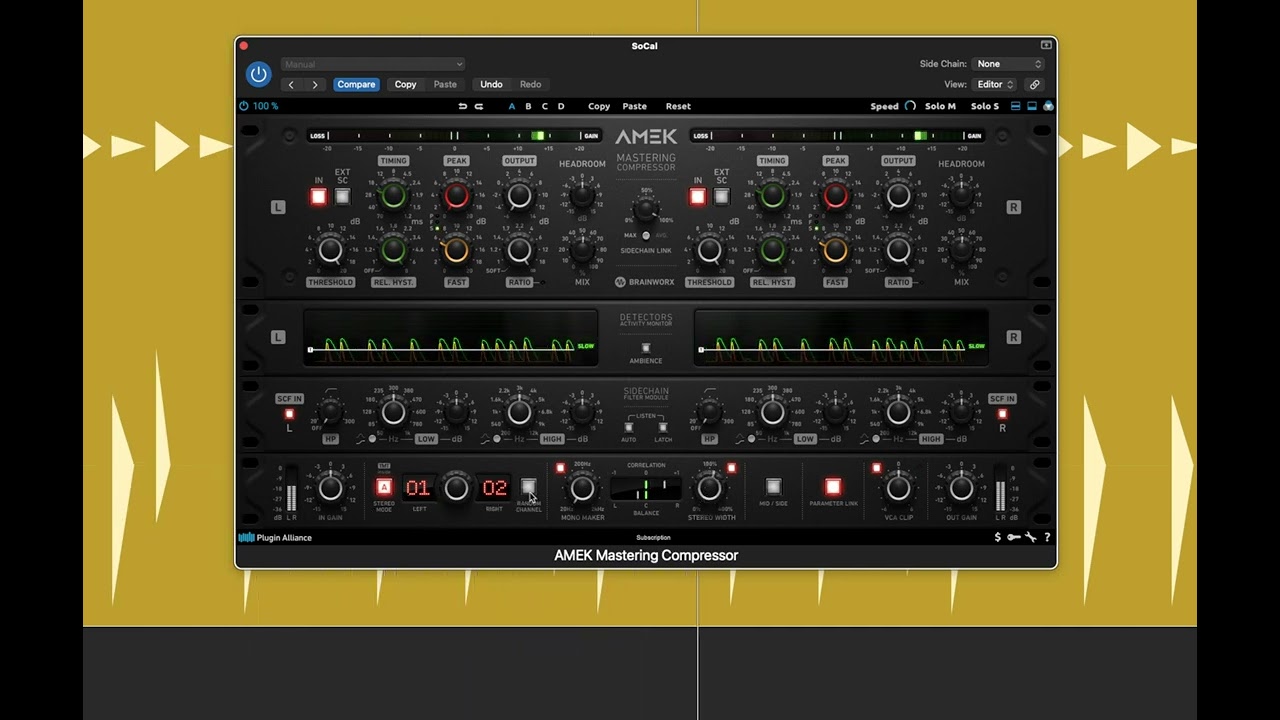1280x720 pixels.
Task: Click the Compare button
Action: tap(356, 85)
